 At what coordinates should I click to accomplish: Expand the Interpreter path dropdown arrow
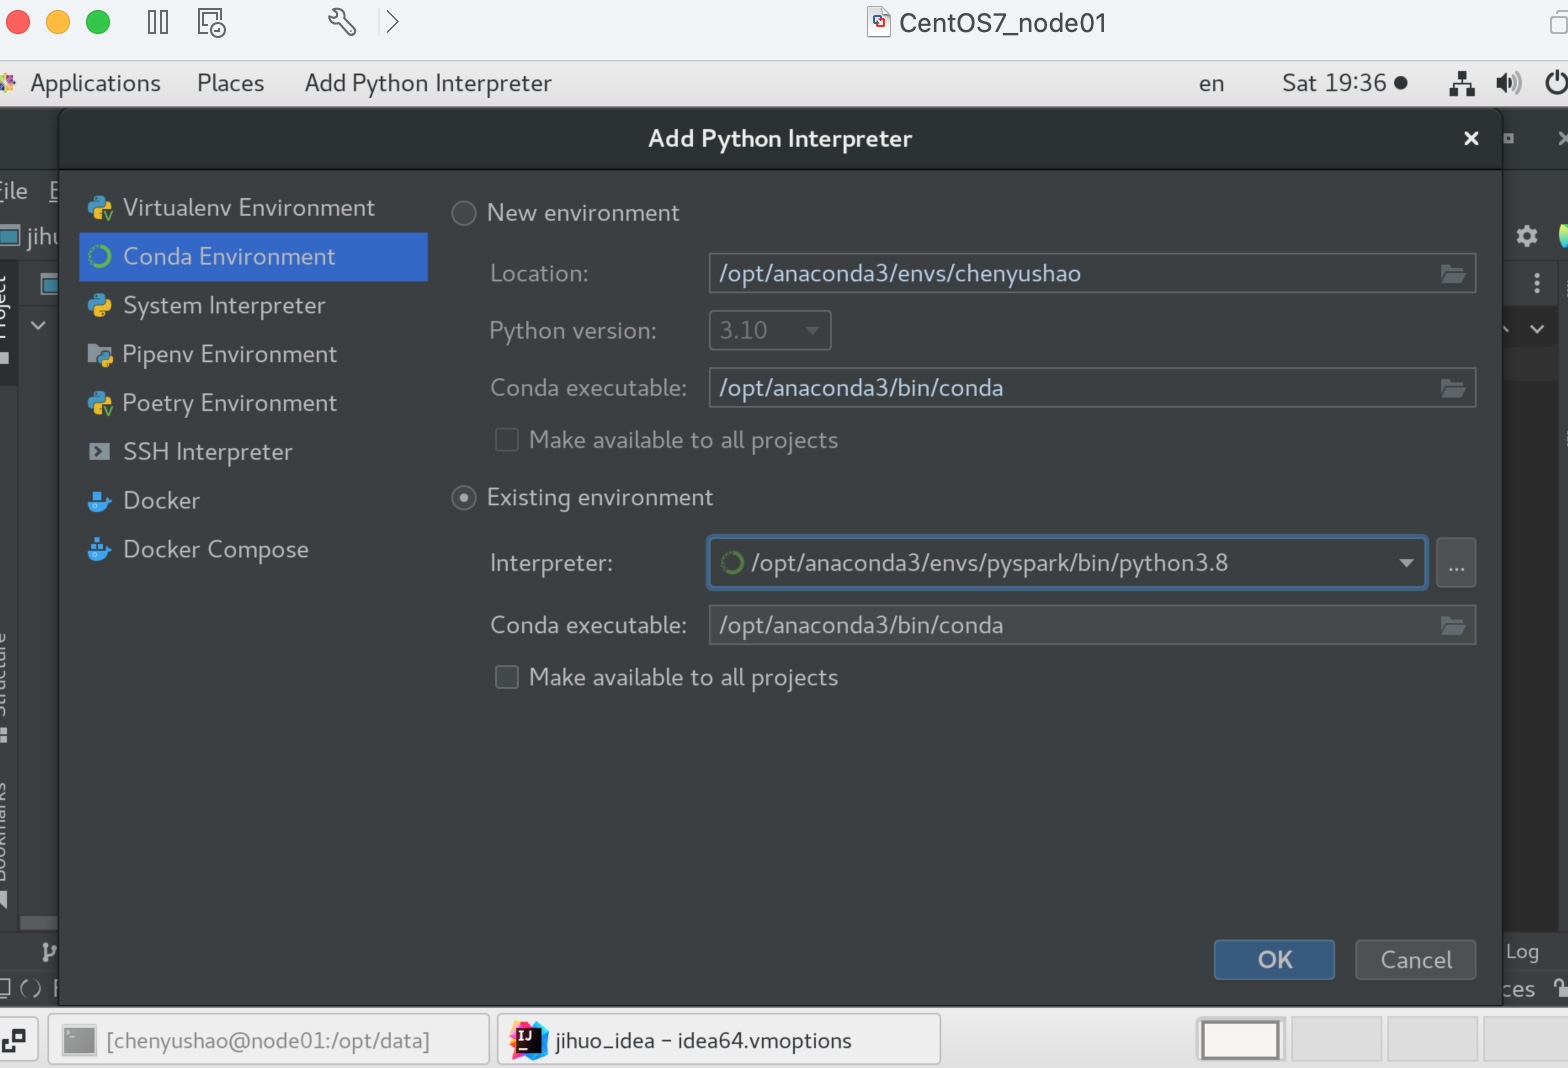tap(1406, 563)
